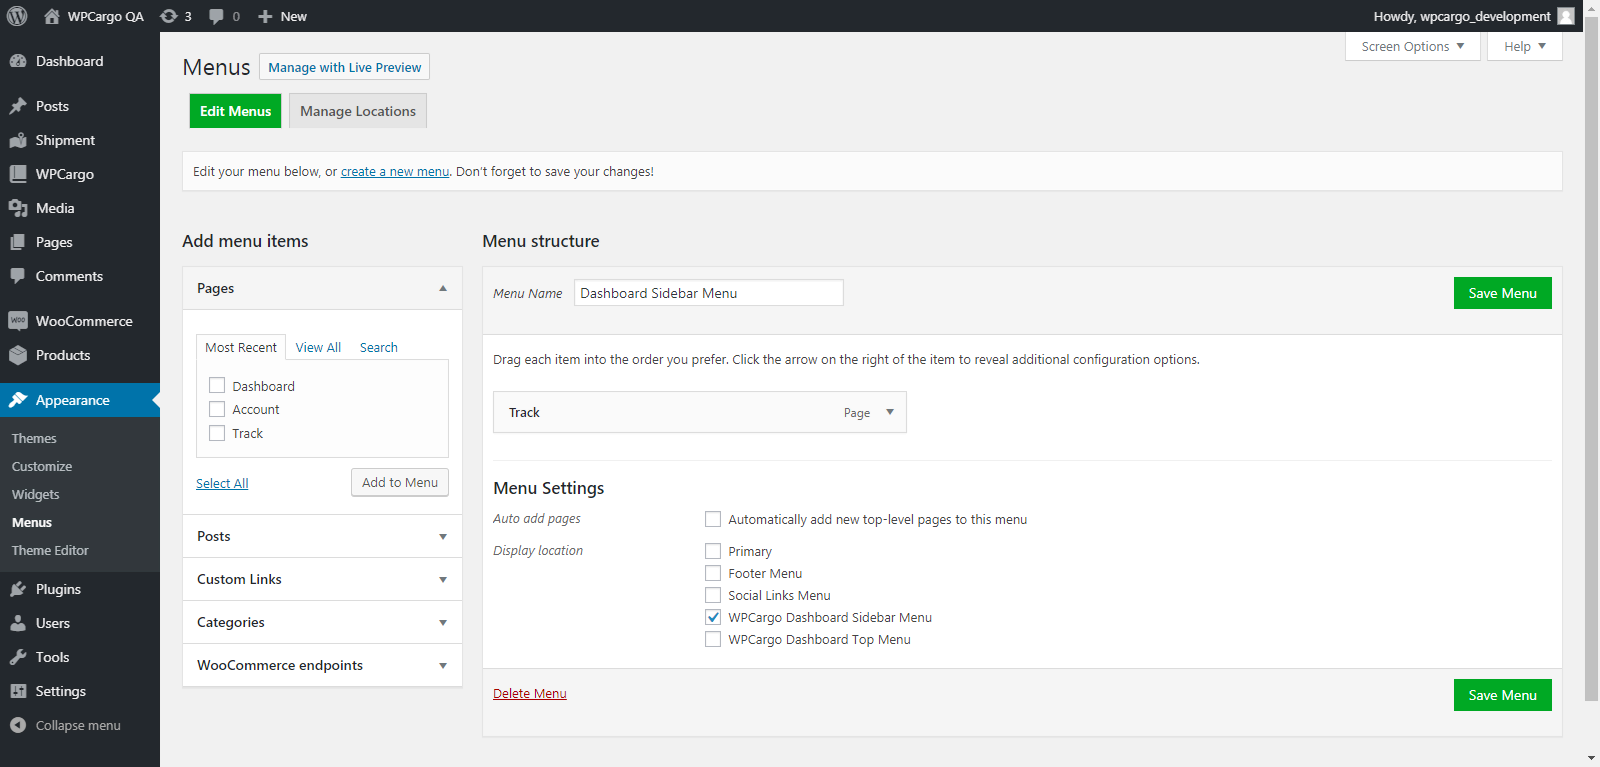Screen dimensions: 1600x767
Task: Click the WordPress logo icon
Action: tap(17, 16)
